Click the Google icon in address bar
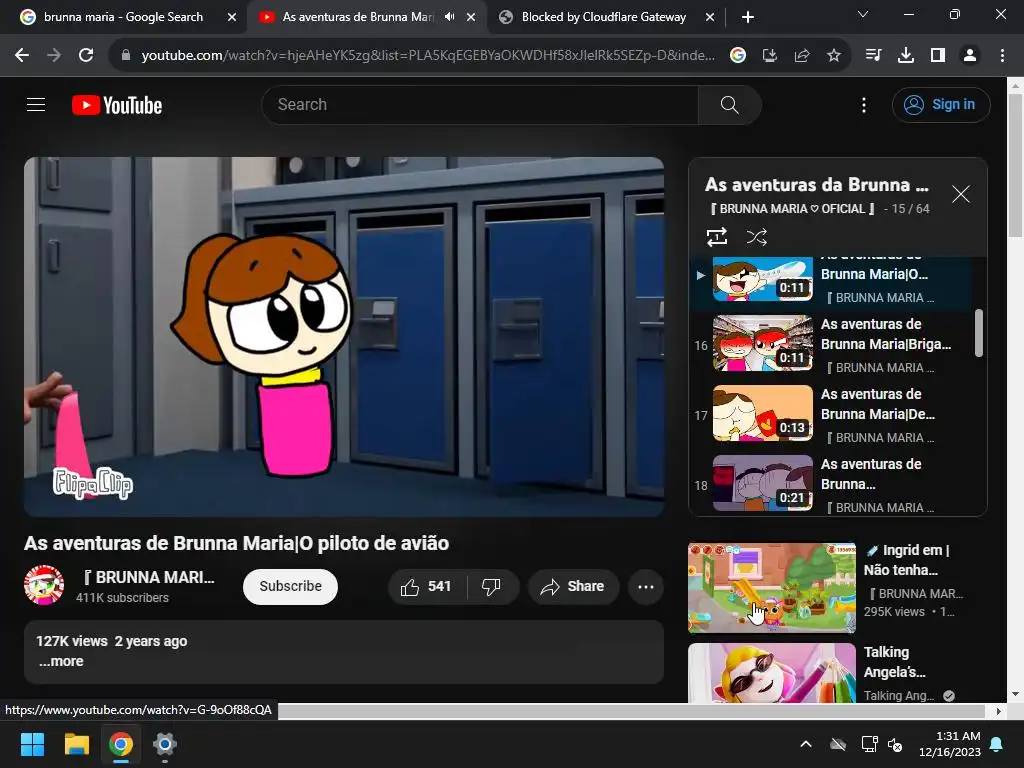The height and width of the screenshot is (768, 1024). 738,56
